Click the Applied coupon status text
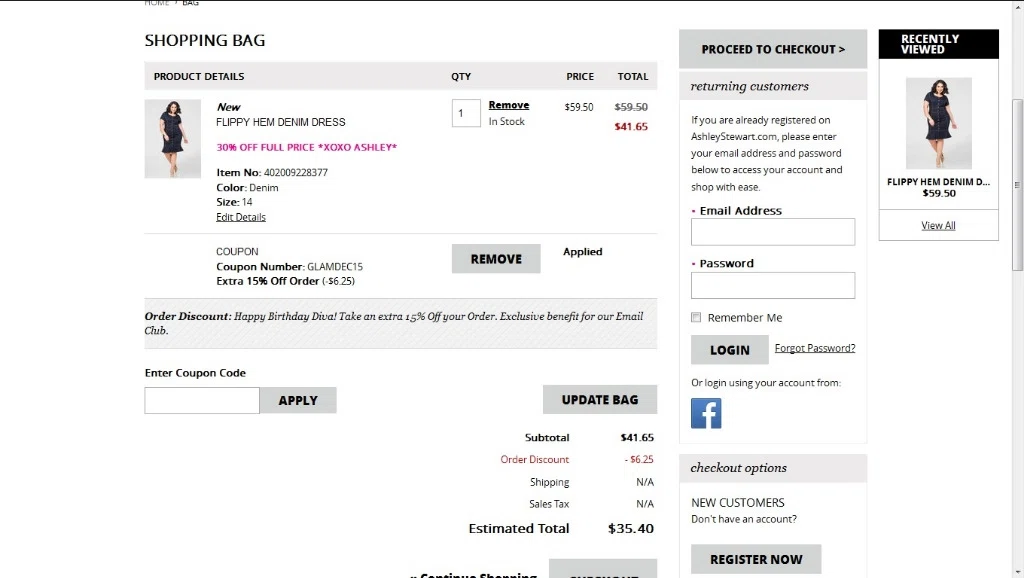This screenshot has height=578, width=1024. pyautogui.click(x=583, y=251)
